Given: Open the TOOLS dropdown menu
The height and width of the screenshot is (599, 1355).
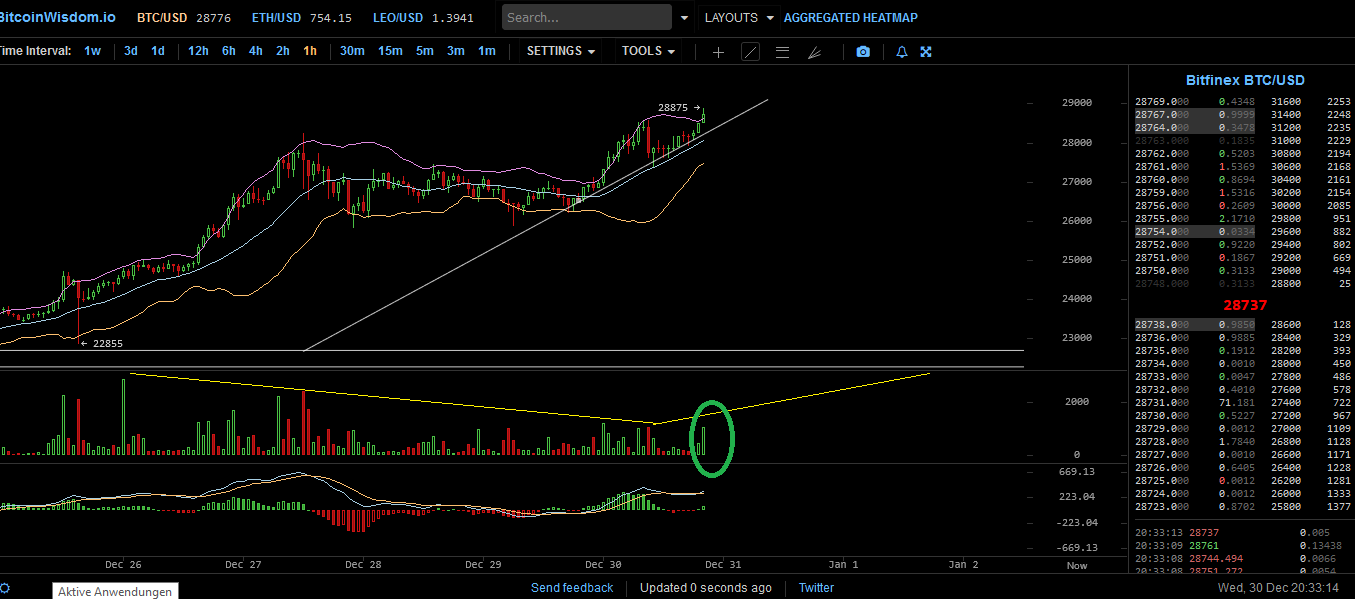Looking at the screenshot, I should [648, 51].
